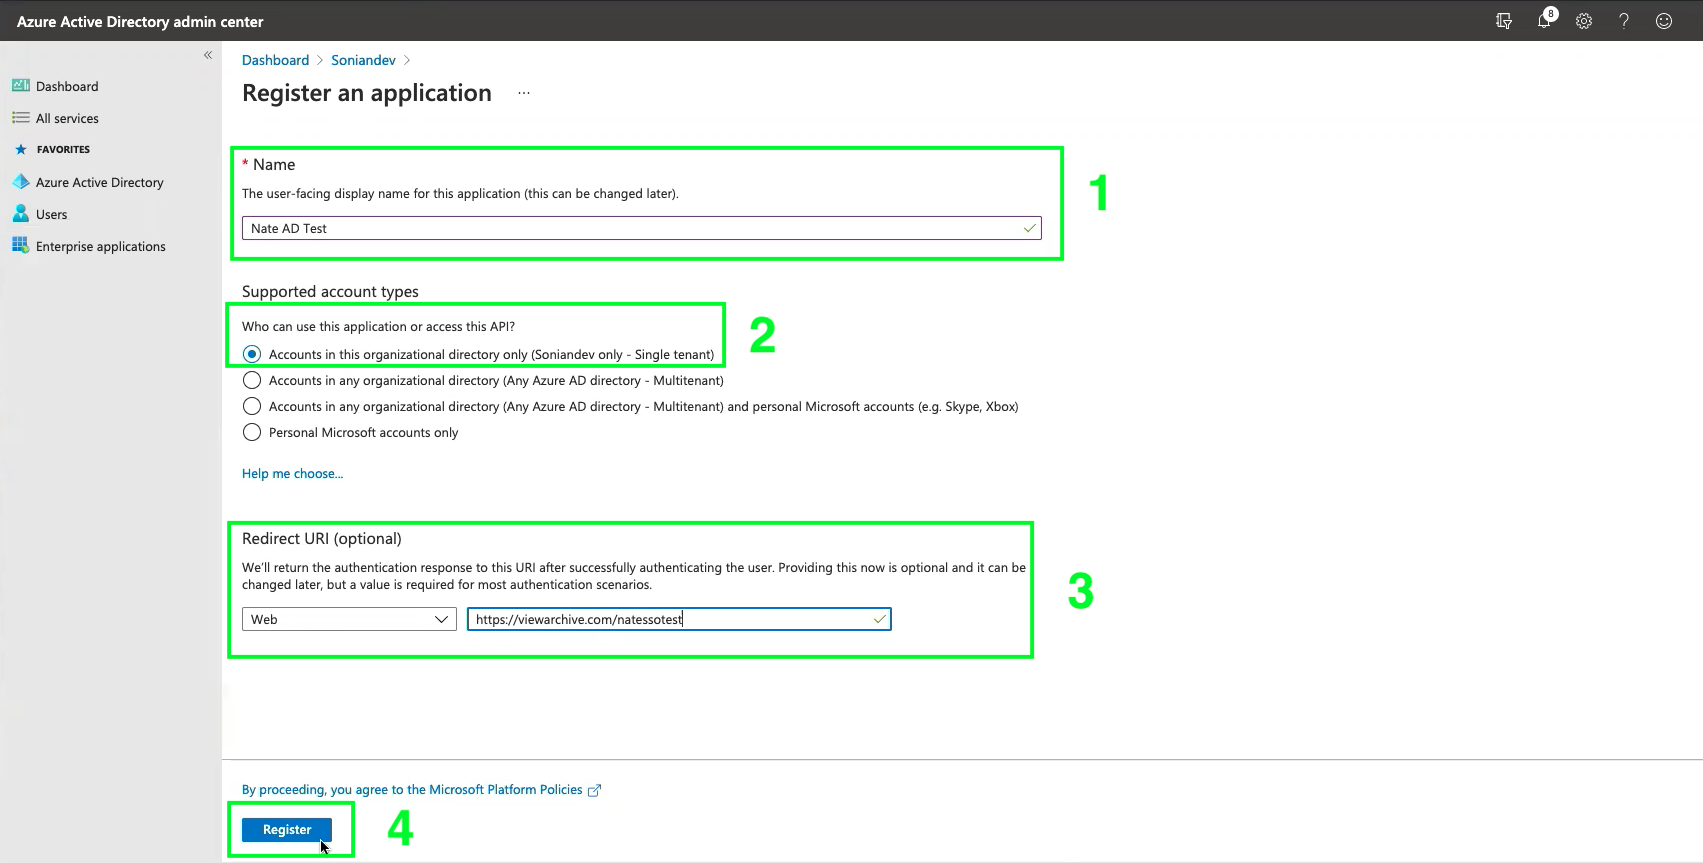1703x863 pixels.
Task: Open the directory and subscription filter icon
Action: pos(1503,21)
